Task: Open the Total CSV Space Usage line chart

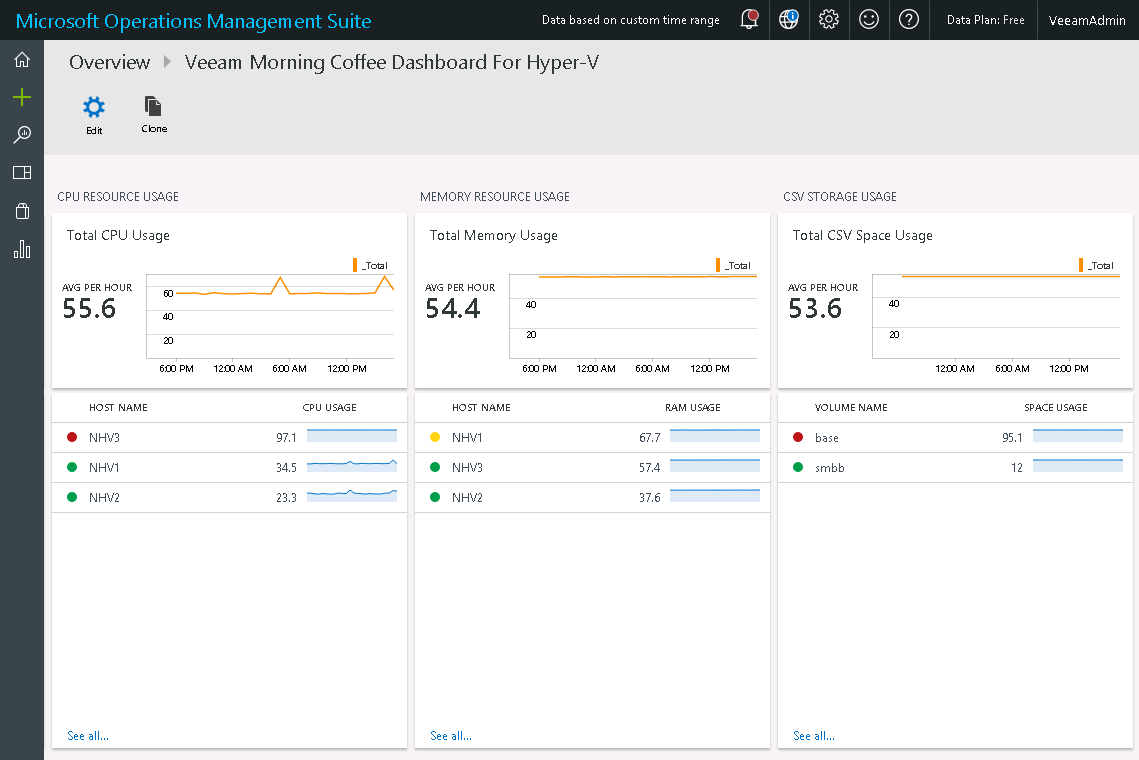Action: (x=996, y=316)
